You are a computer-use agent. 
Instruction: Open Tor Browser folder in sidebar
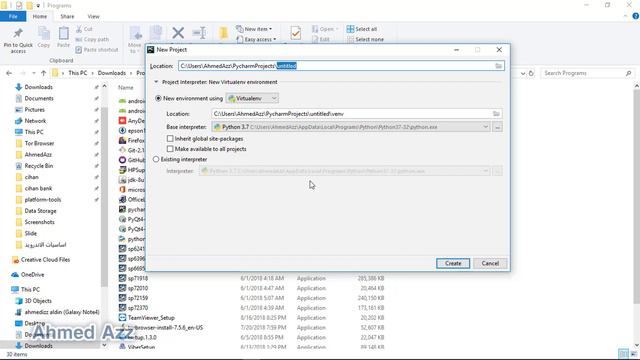pos(39,143)
